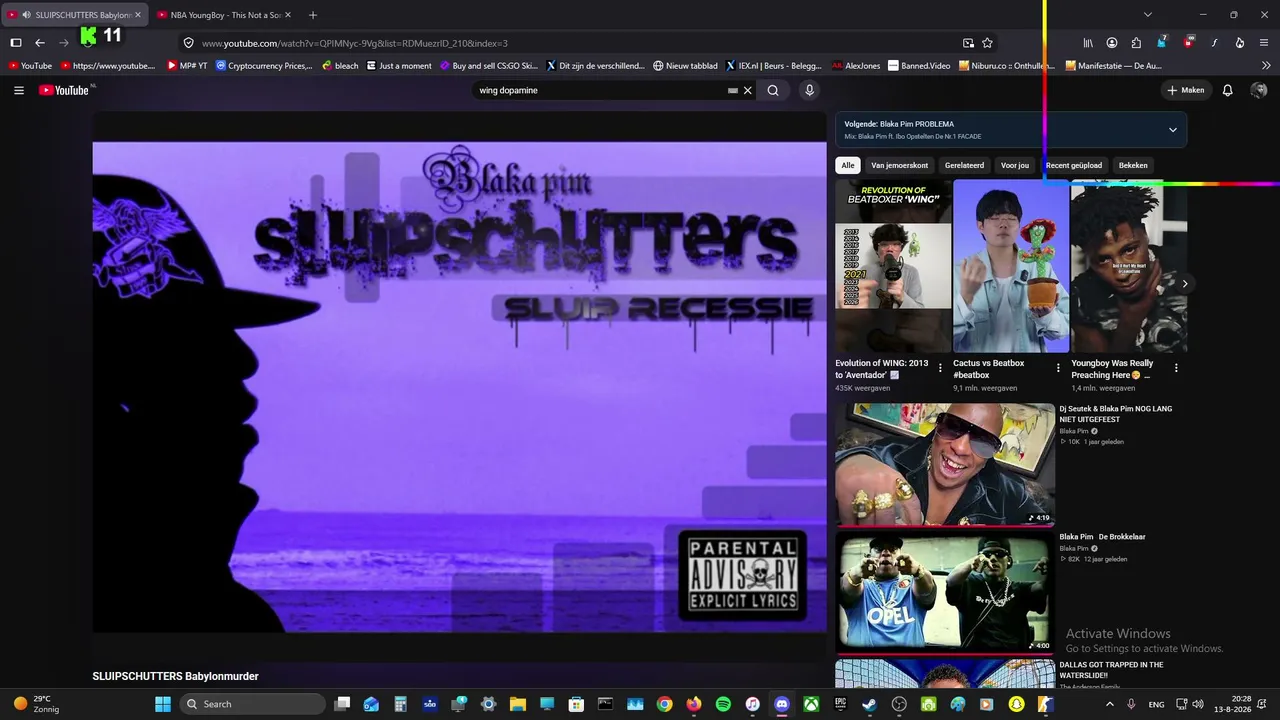Open the YouTube guide hamburger menu
The width and height of the screenshot is (1280, 720).
pos(19,90)
